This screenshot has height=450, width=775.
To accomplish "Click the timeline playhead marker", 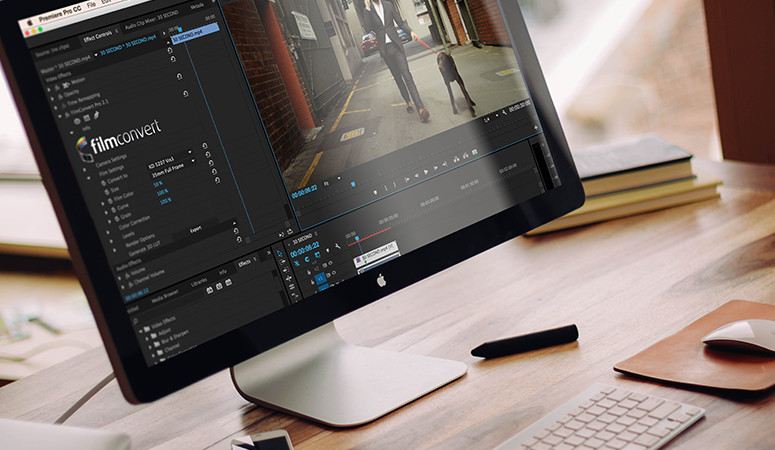I will [x=357, y=238].
